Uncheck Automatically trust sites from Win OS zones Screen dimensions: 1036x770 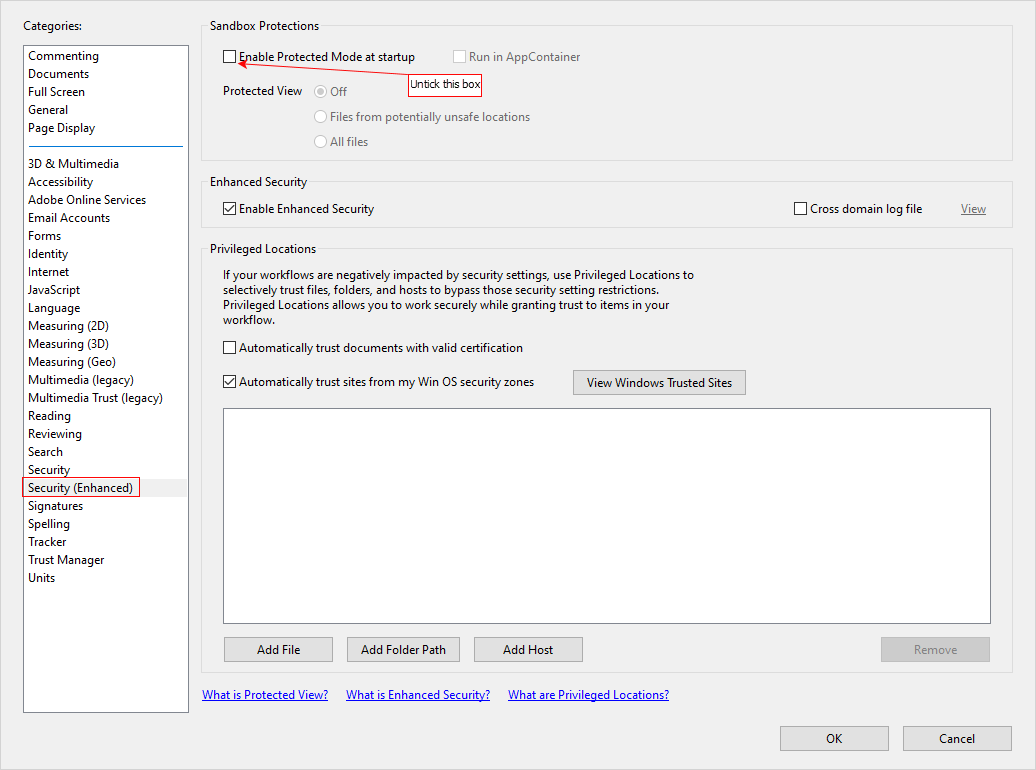click(x=229, y=382)
